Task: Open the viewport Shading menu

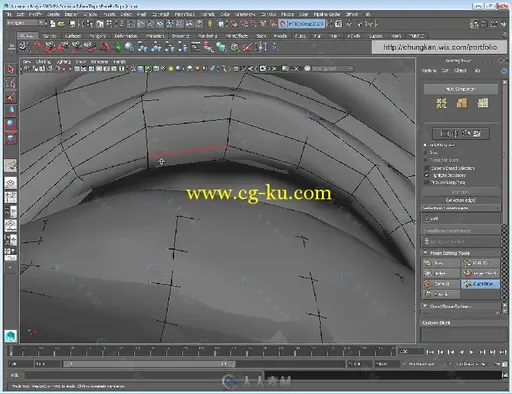Action: (43, 62)
